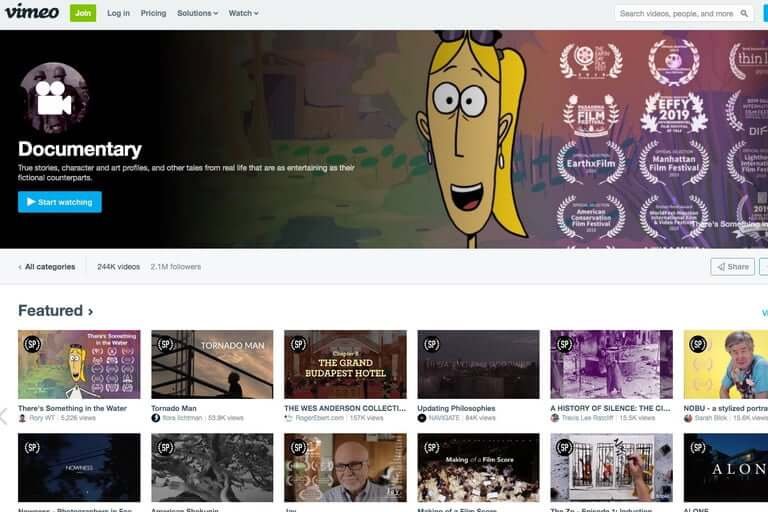
Task: Open the ALONE thumbnail
Action: (x=726, y=467)
